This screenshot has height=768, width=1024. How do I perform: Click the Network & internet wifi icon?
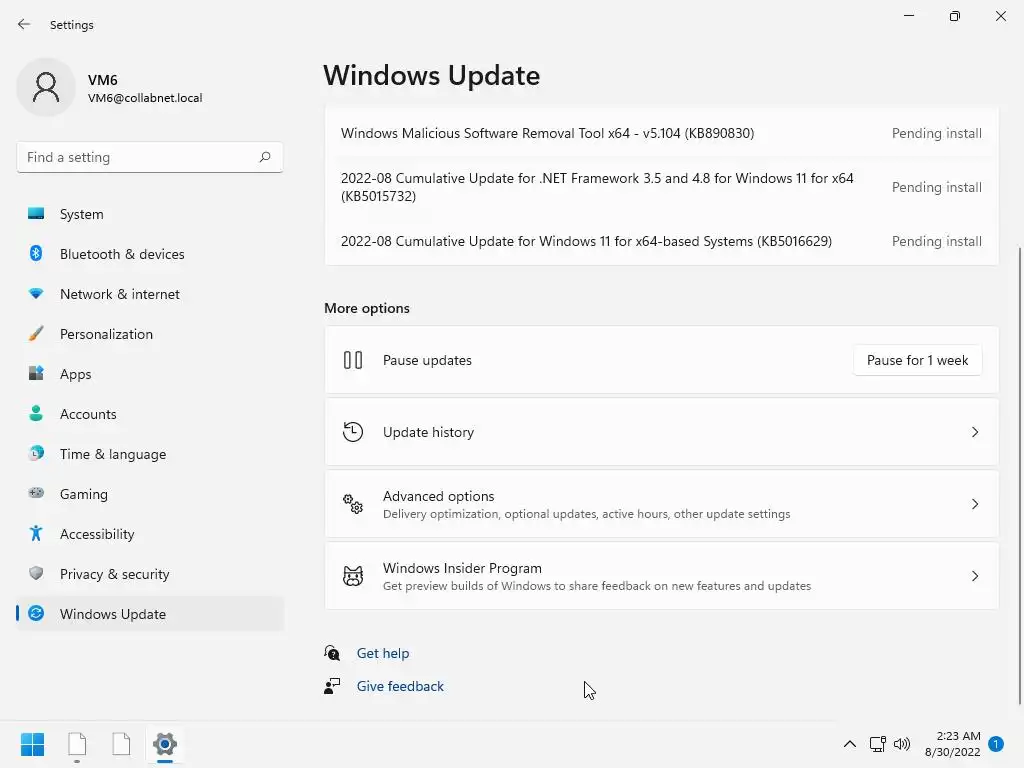click(36, 294)
